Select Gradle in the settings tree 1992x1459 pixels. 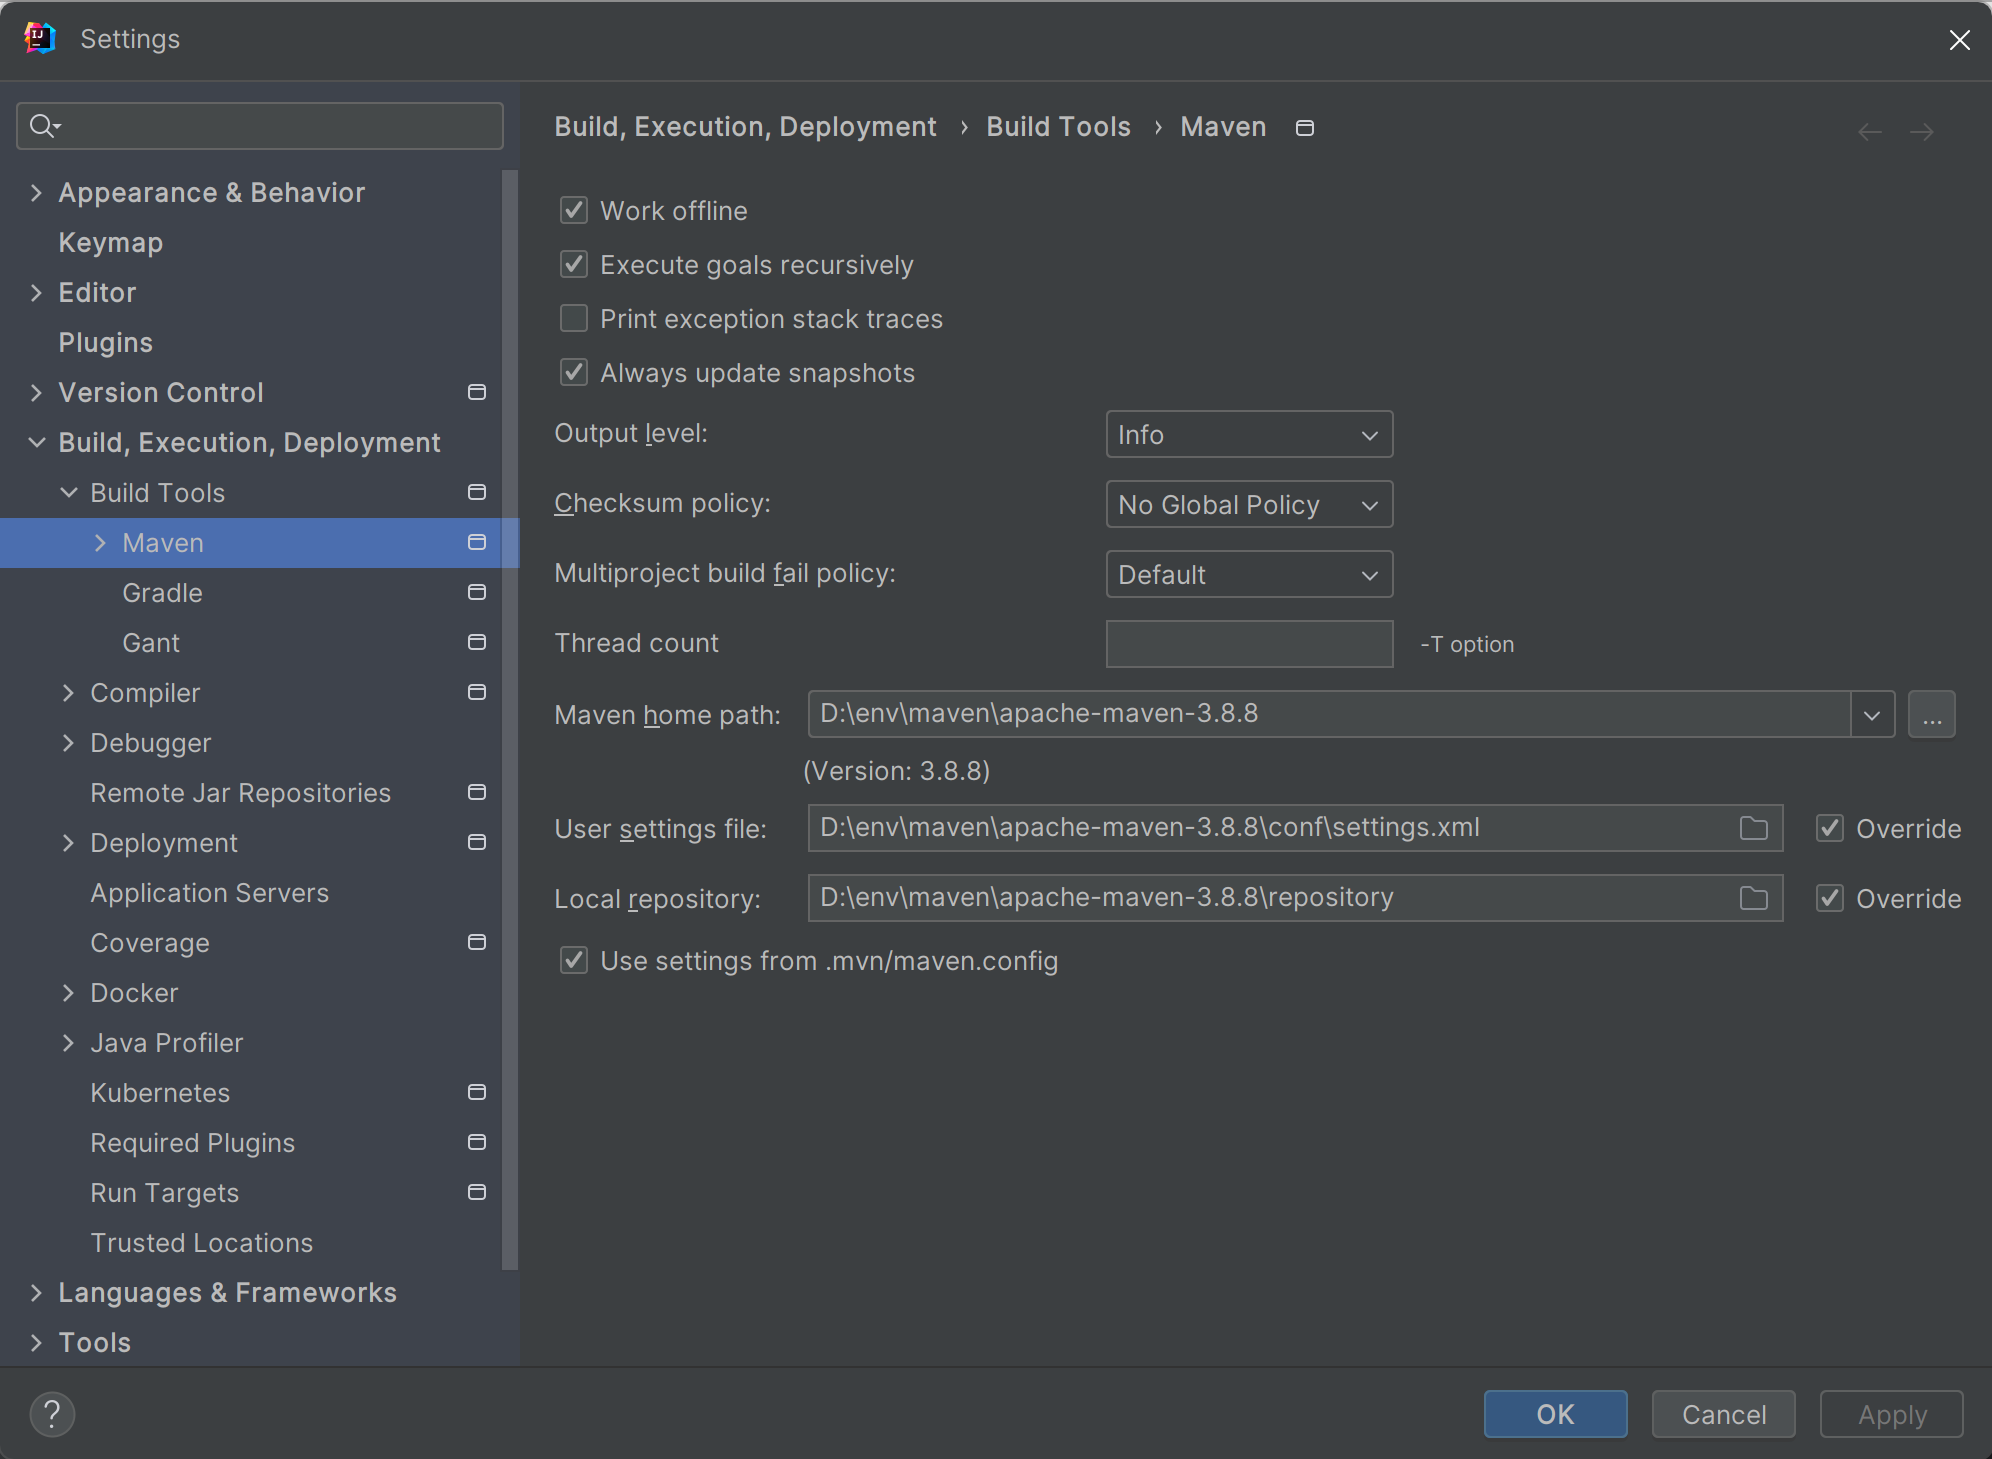click(162, 593)
